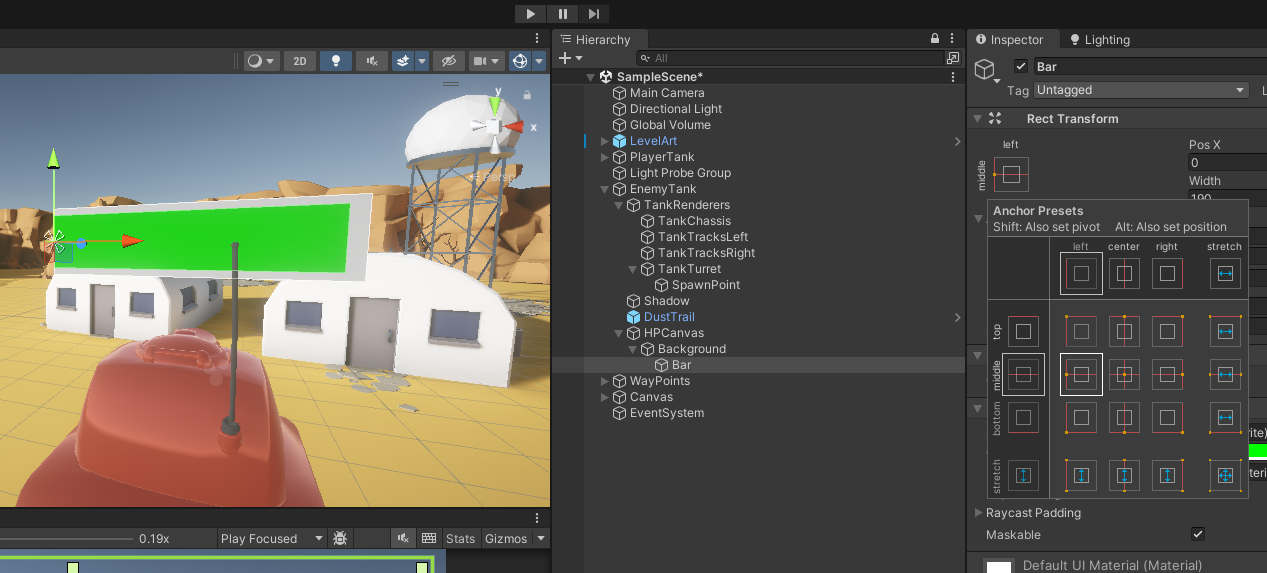Select the bottom-left anchor preset

1081,418
